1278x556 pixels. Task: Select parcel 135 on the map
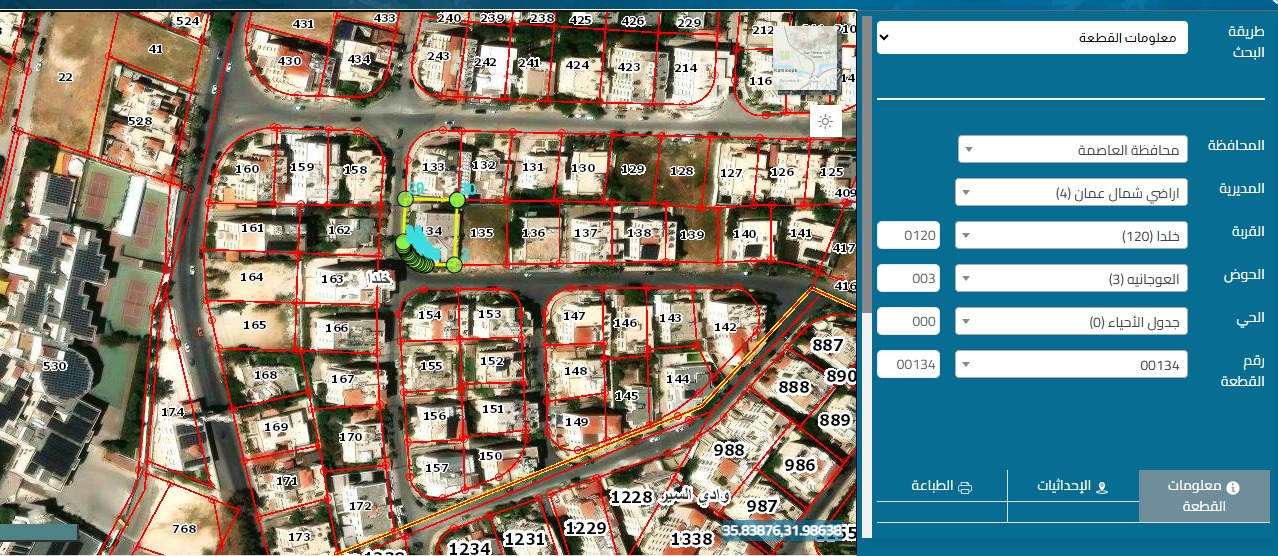tap(482, 234)
